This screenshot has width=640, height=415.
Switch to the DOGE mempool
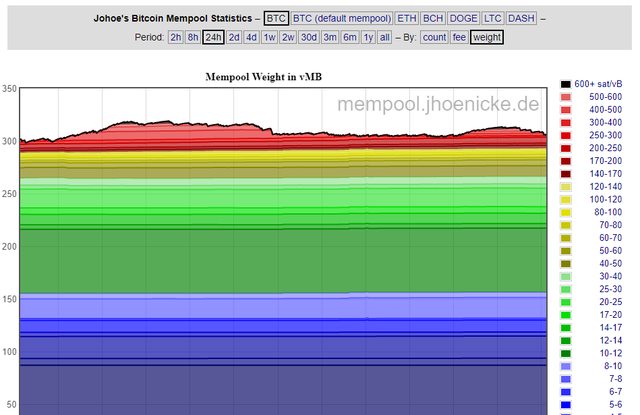[x=463, y=17]
